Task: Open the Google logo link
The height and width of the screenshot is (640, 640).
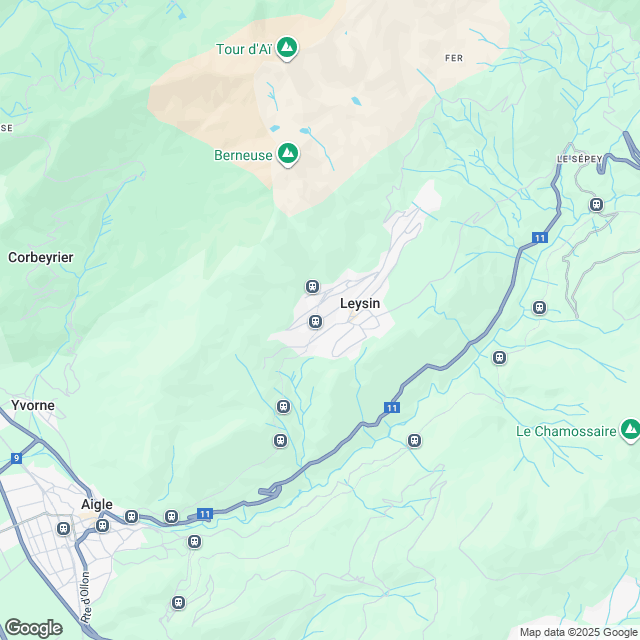Action: point(33,628)
